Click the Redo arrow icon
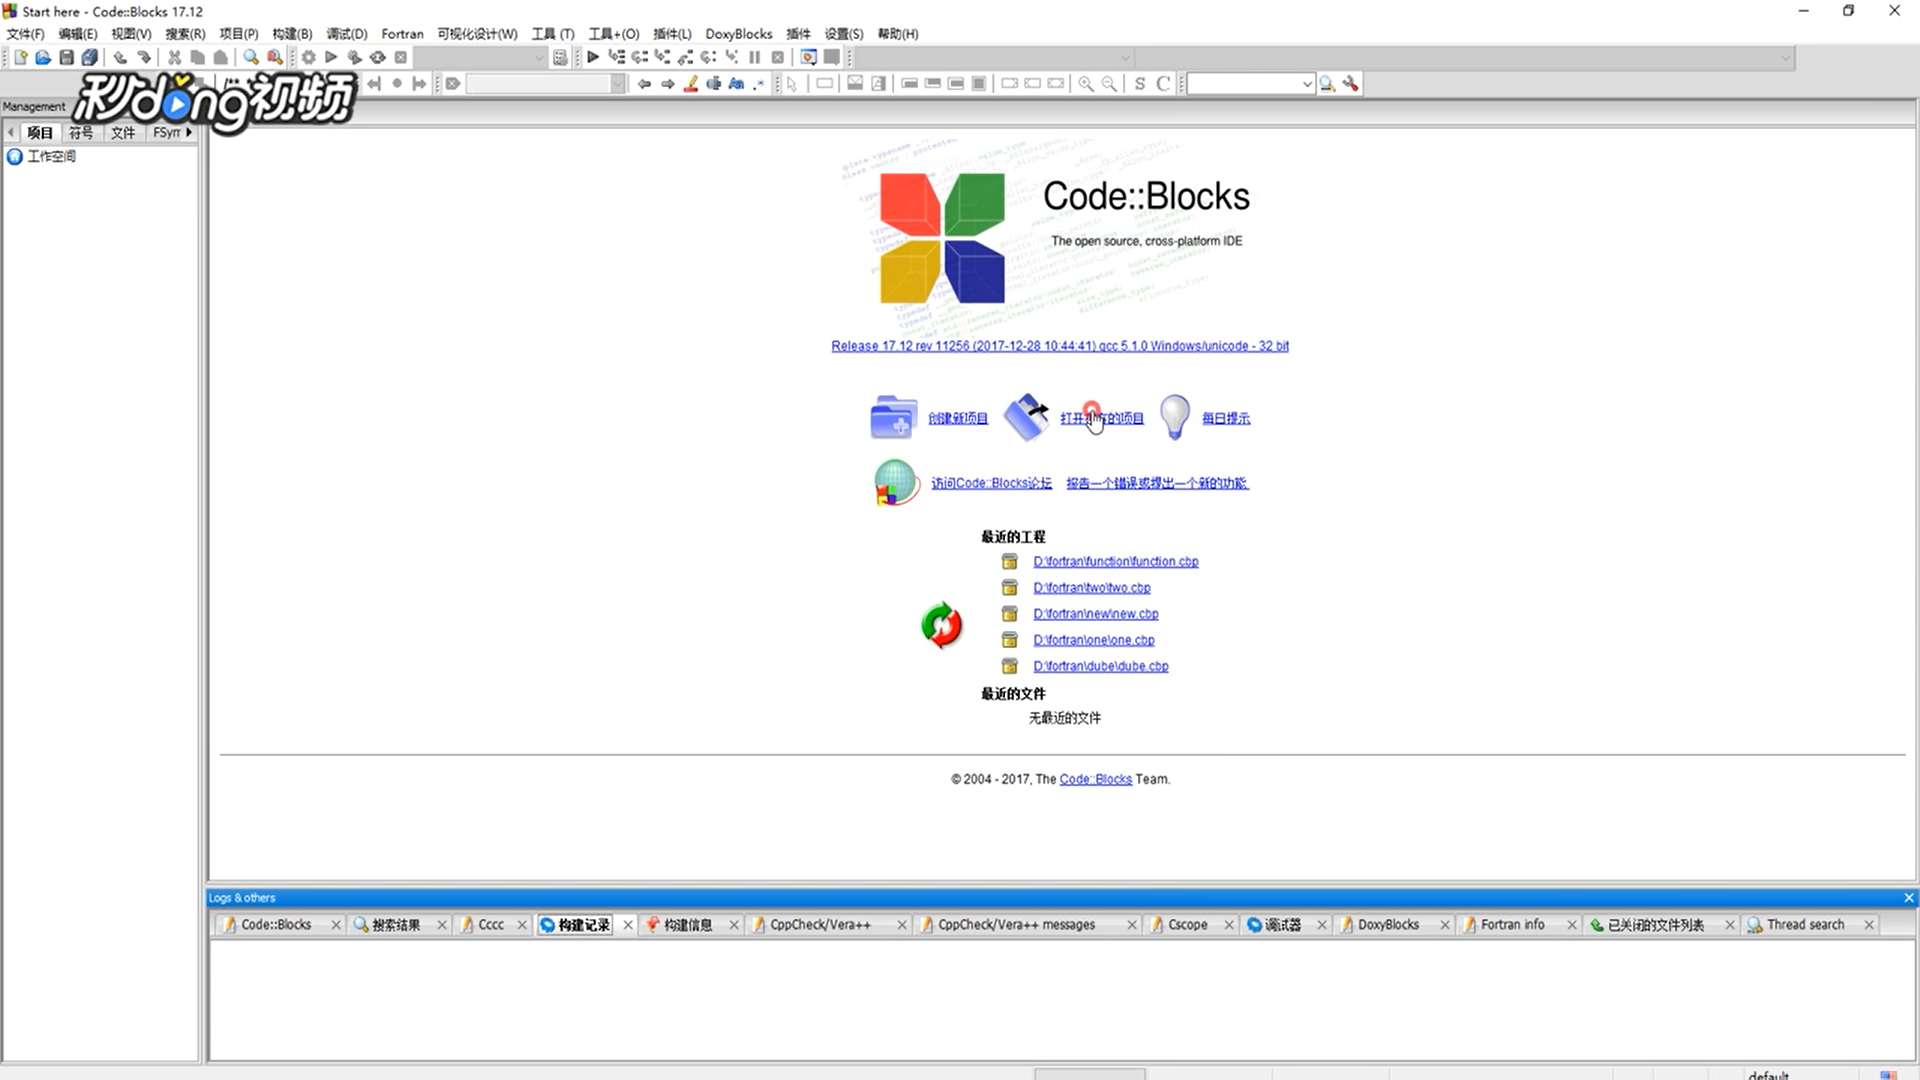The image size is (1920, 1080). pyautogui.click(x=144, y=57)
